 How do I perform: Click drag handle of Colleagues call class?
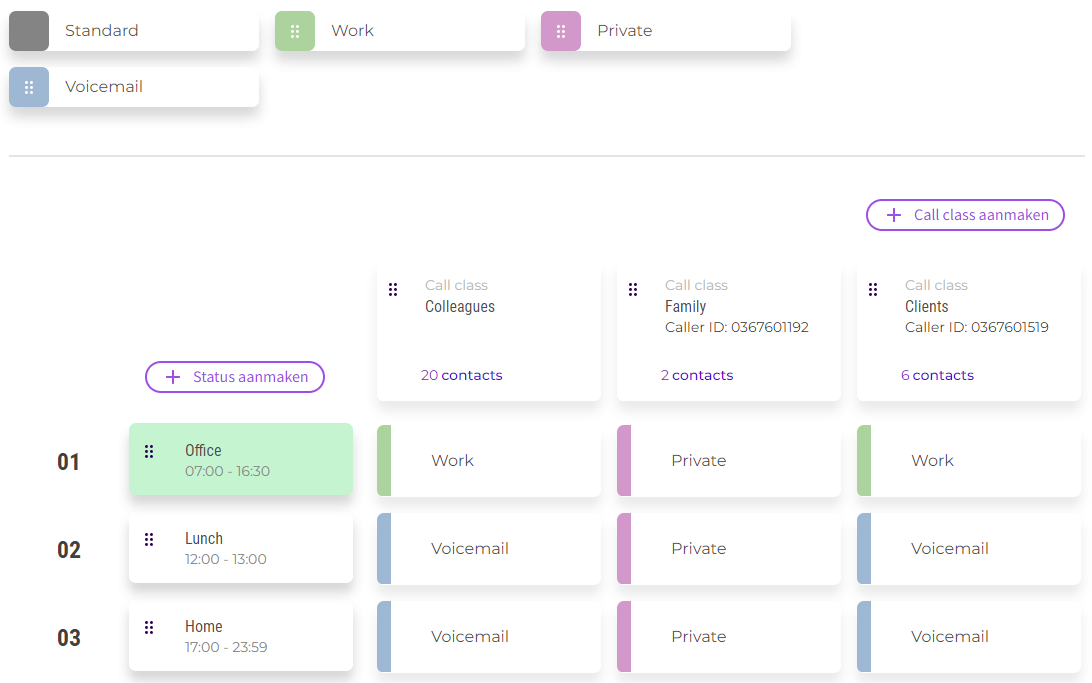click(393, 289)
